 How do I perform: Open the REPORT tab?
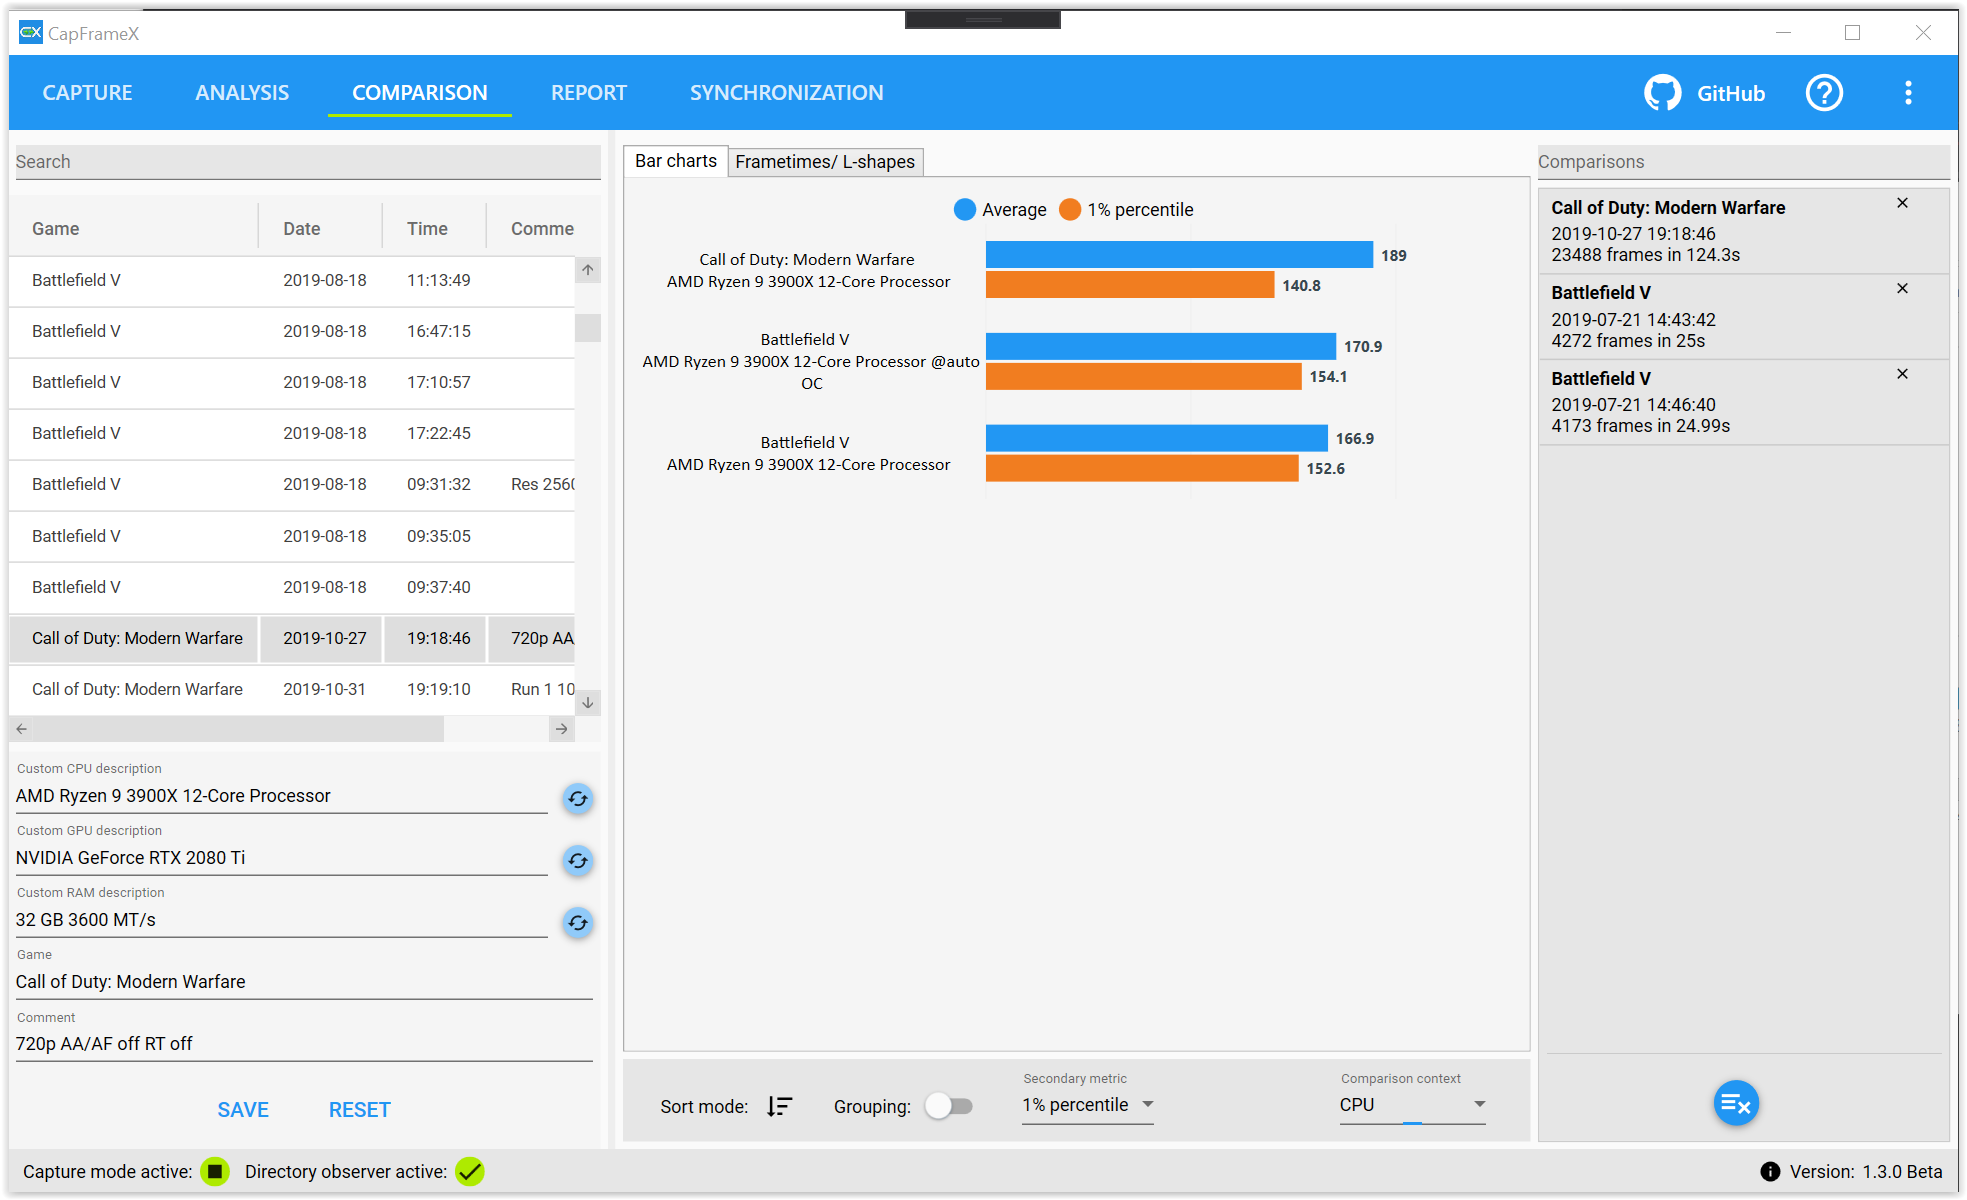588,92
